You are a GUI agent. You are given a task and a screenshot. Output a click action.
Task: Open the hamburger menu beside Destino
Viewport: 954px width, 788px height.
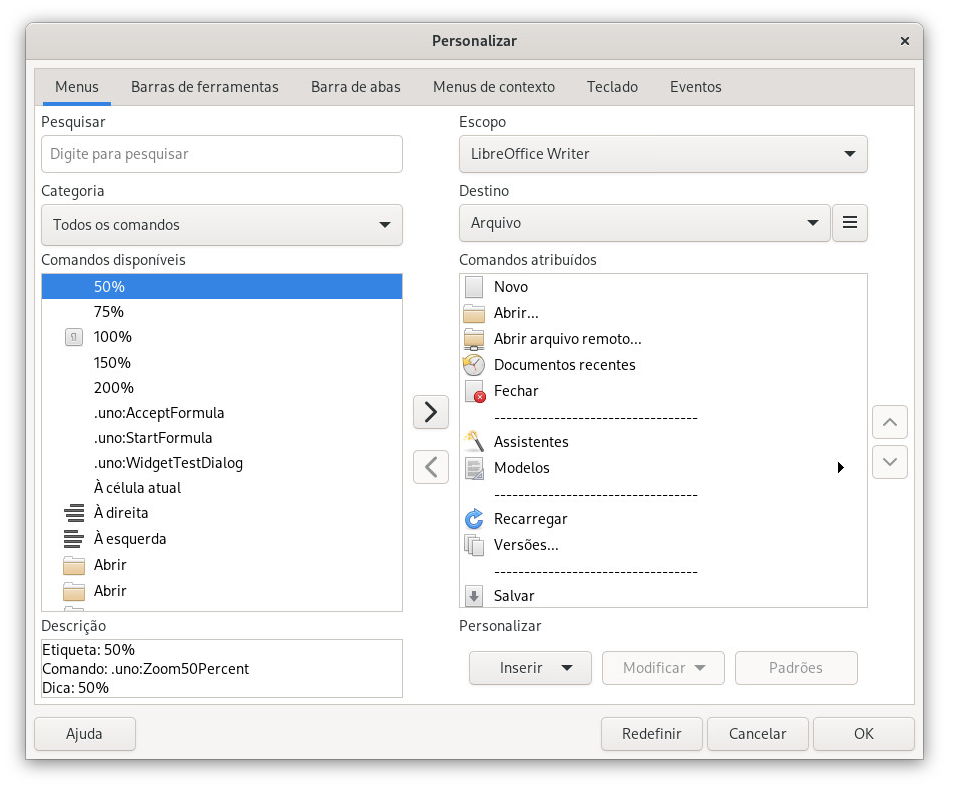tap(850, 223)
